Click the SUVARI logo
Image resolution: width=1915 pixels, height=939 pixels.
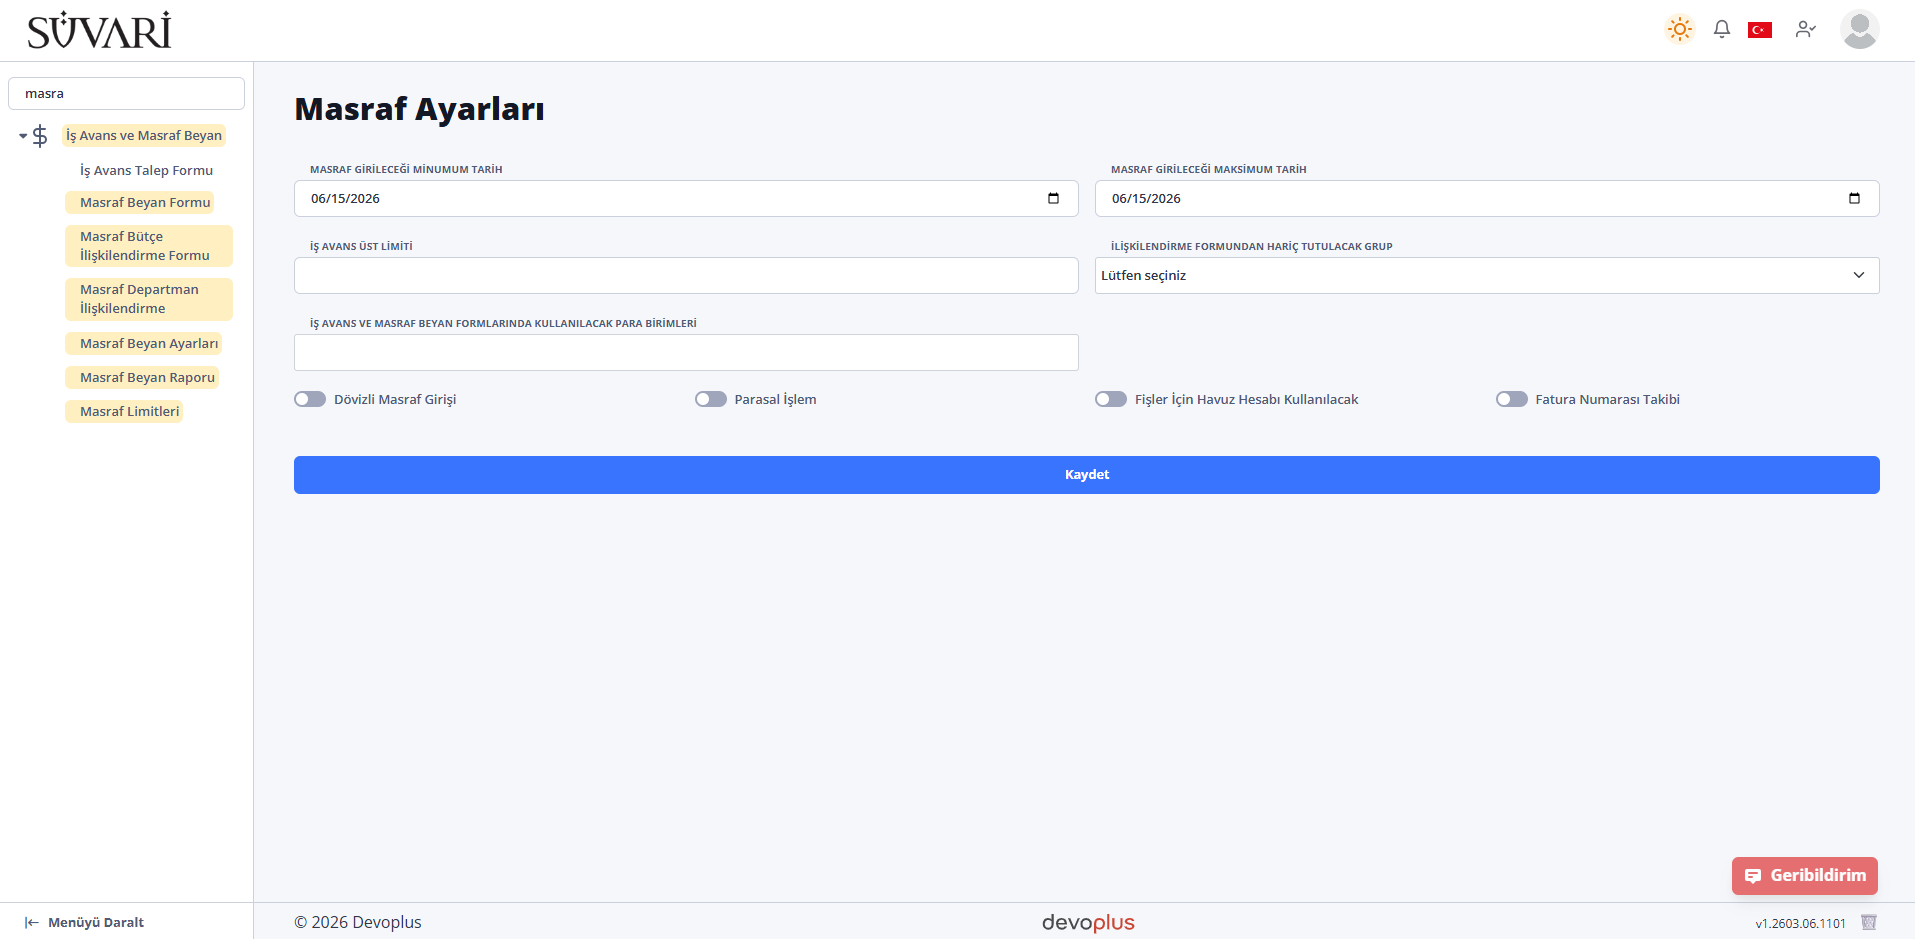tap(99, 30)
